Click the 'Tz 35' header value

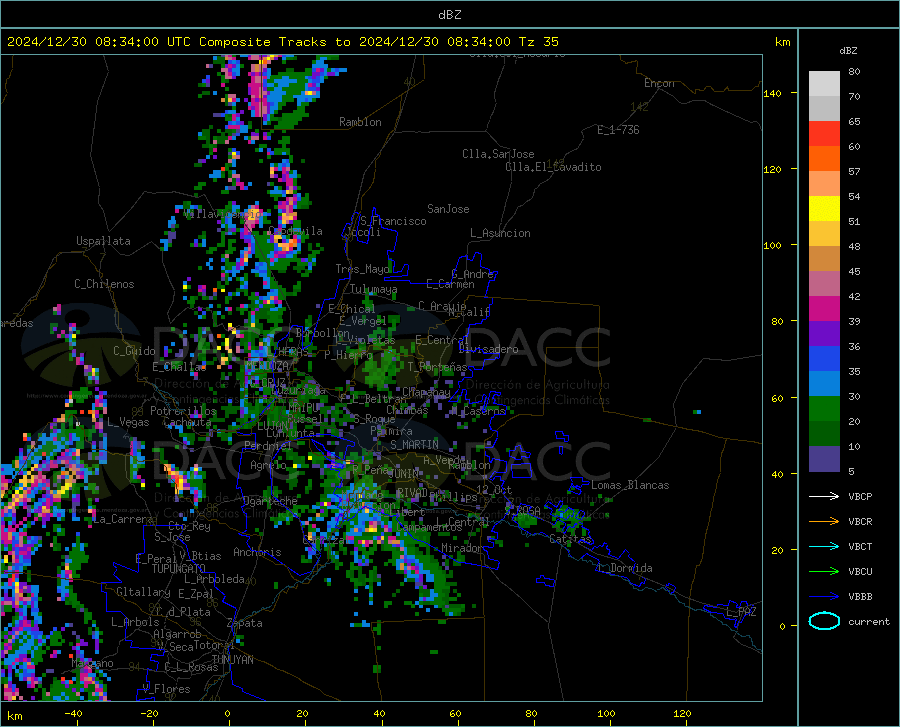click(x=538, y=42)
